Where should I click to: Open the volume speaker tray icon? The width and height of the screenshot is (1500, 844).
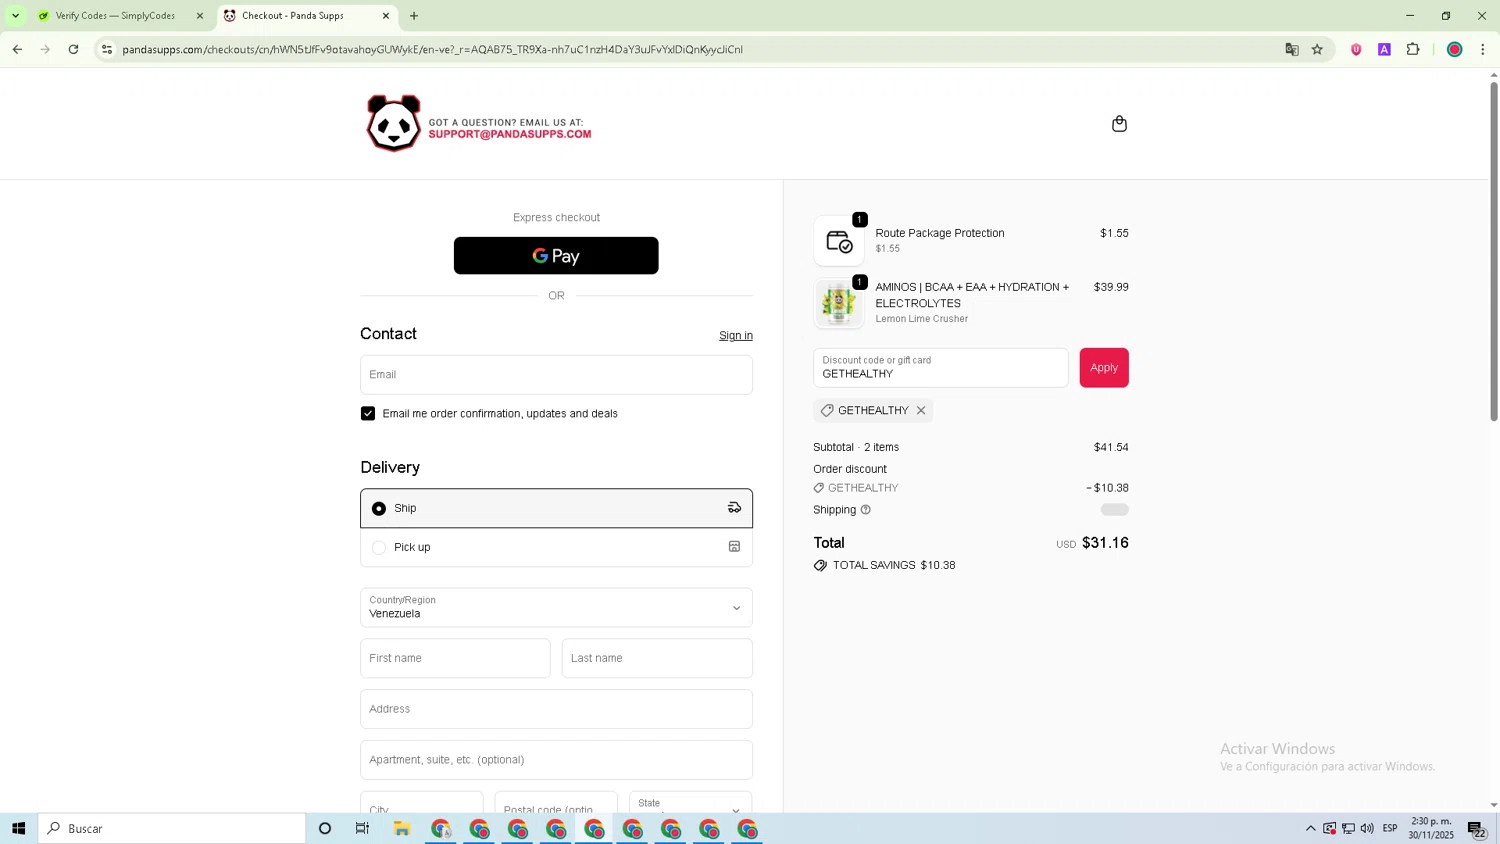[1367, 829]
